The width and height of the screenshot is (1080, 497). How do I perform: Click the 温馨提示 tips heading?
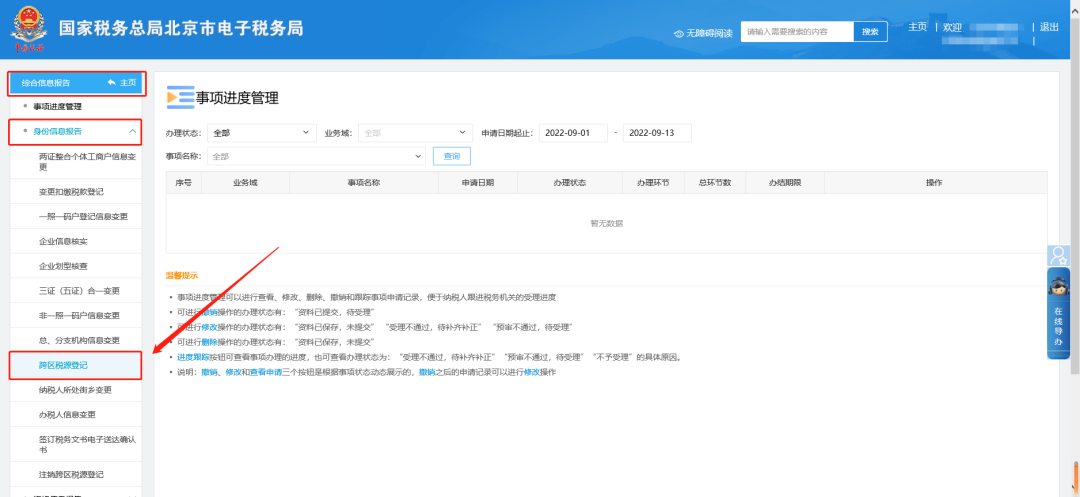coord(181,275)
